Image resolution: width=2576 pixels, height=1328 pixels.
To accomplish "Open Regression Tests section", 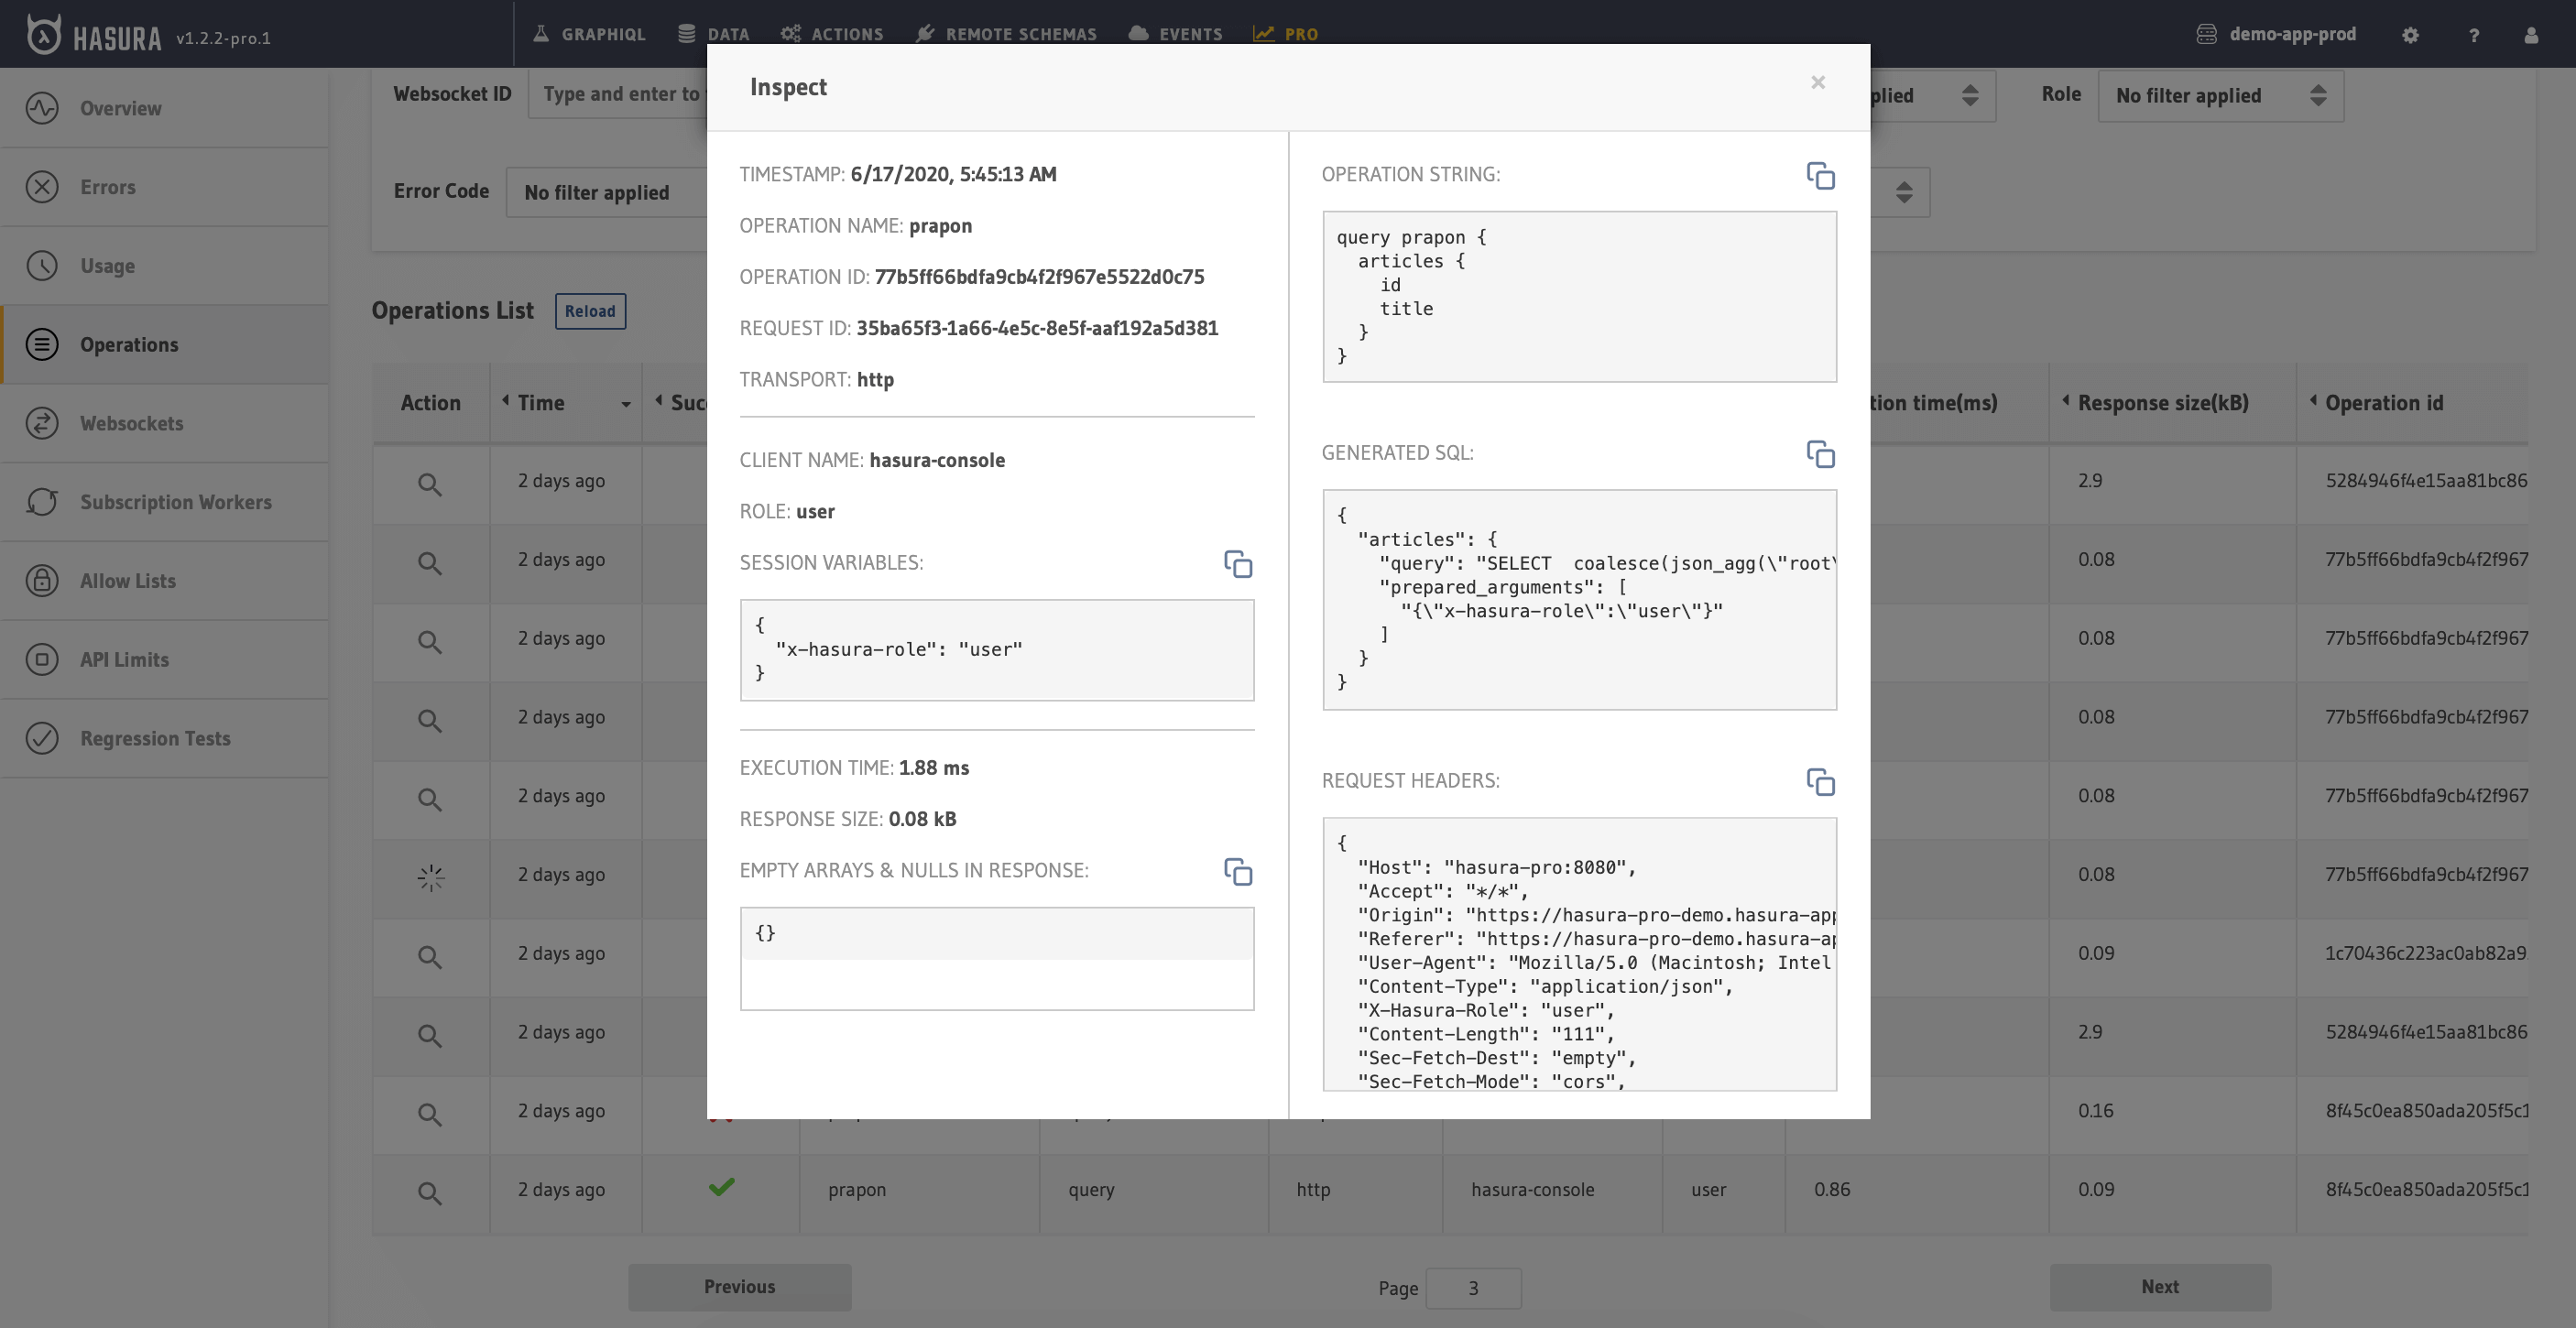I will (165, 738).
